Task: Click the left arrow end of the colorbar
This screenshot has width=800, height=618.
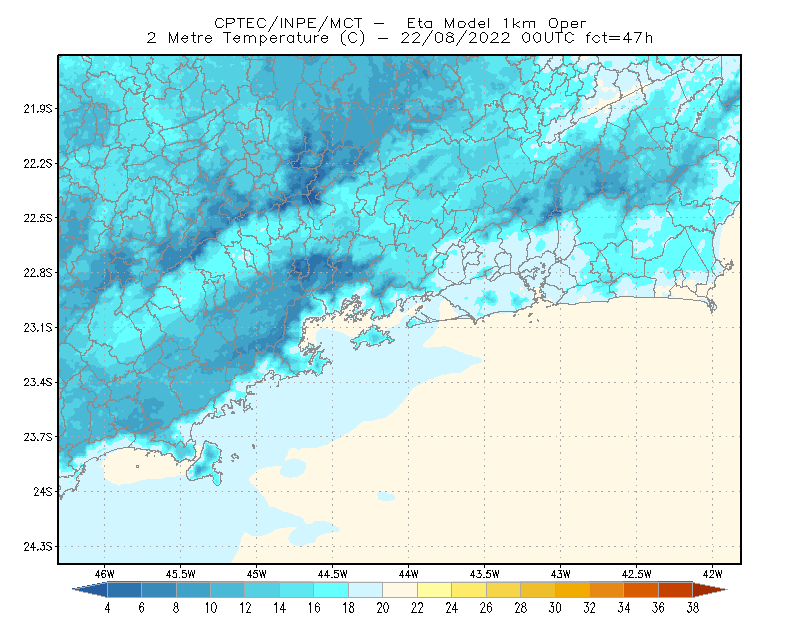Action: click(90, 590)
